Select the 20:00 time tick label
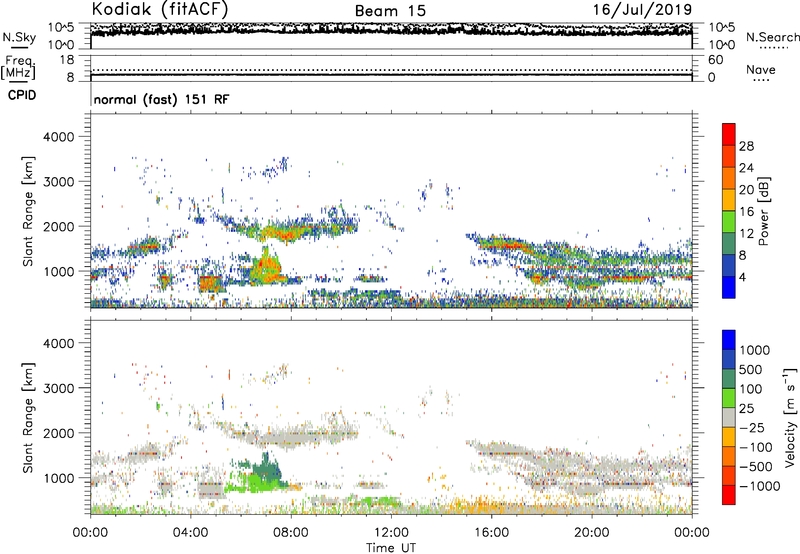This screenshot has height=554, width=800. tap(592, 533)
